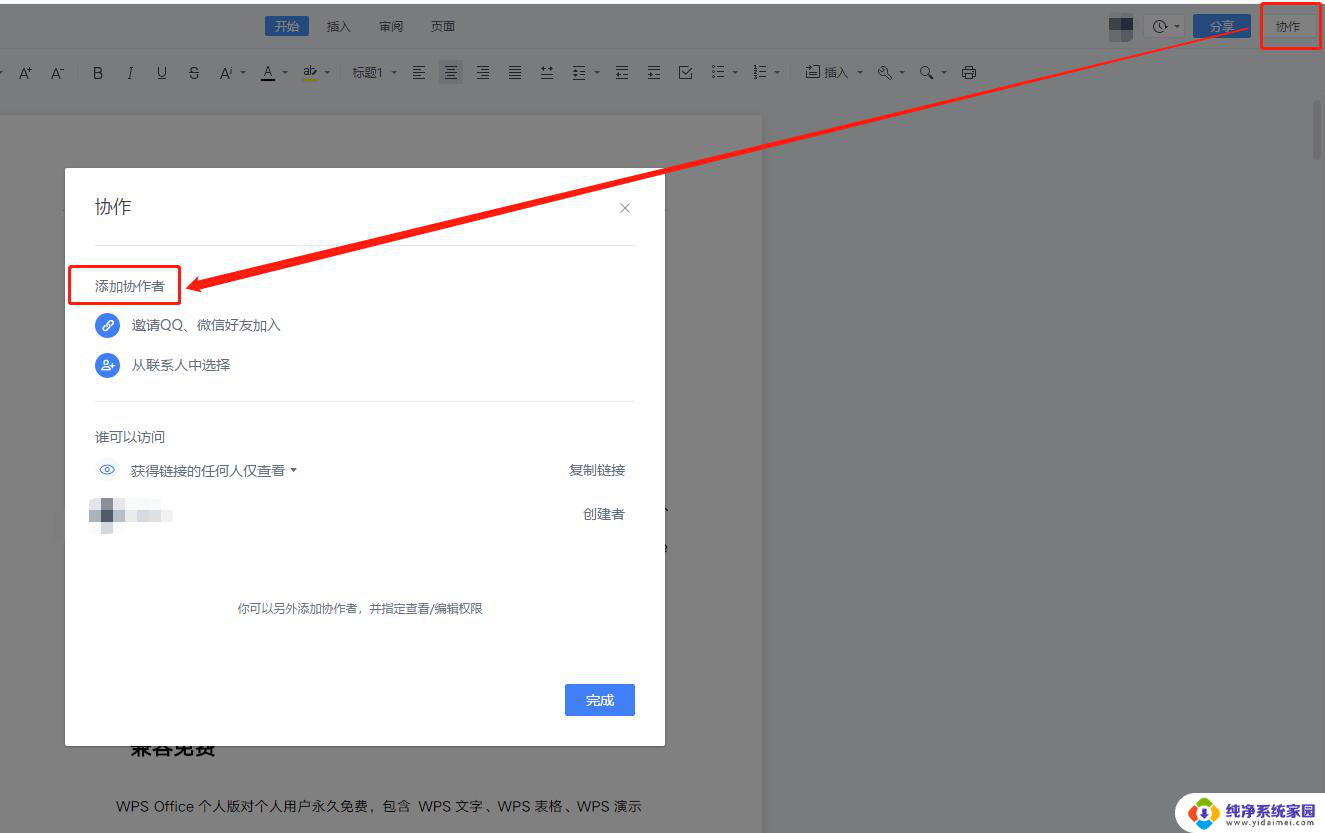Click the magnifier search icon

click(x=927, y=73)
